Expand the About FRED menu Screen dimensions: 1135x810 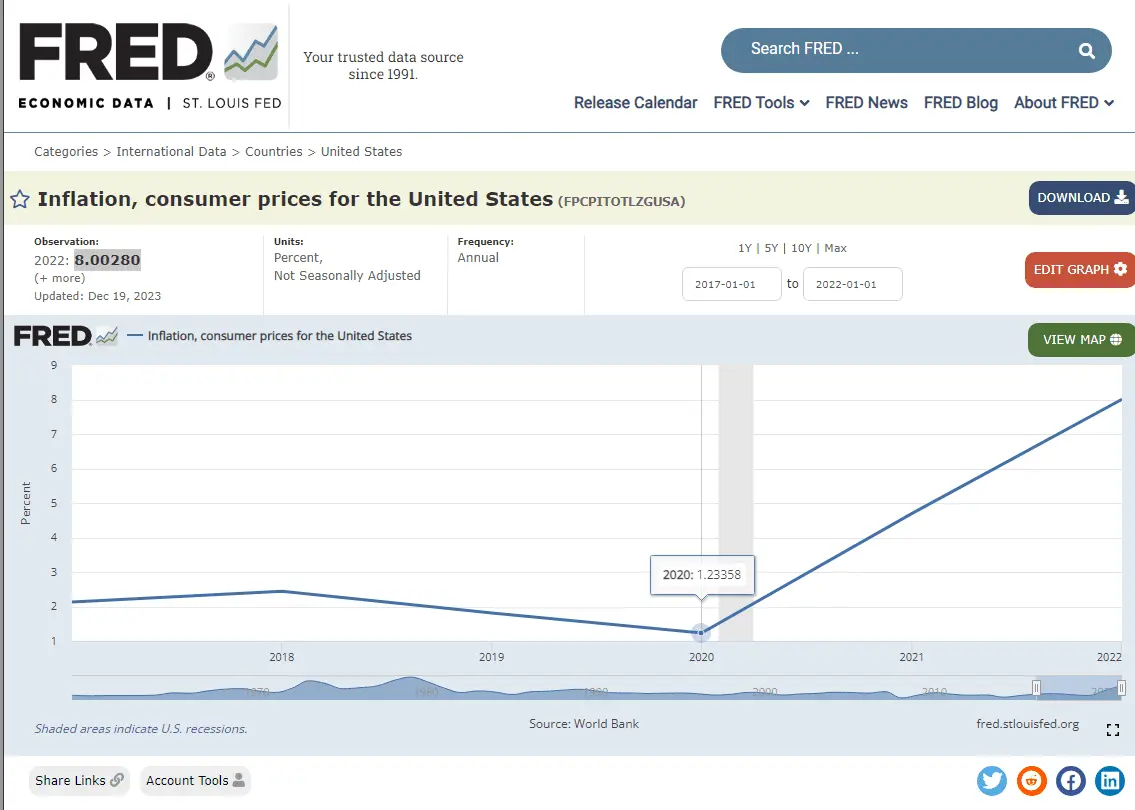point(1063,103)
